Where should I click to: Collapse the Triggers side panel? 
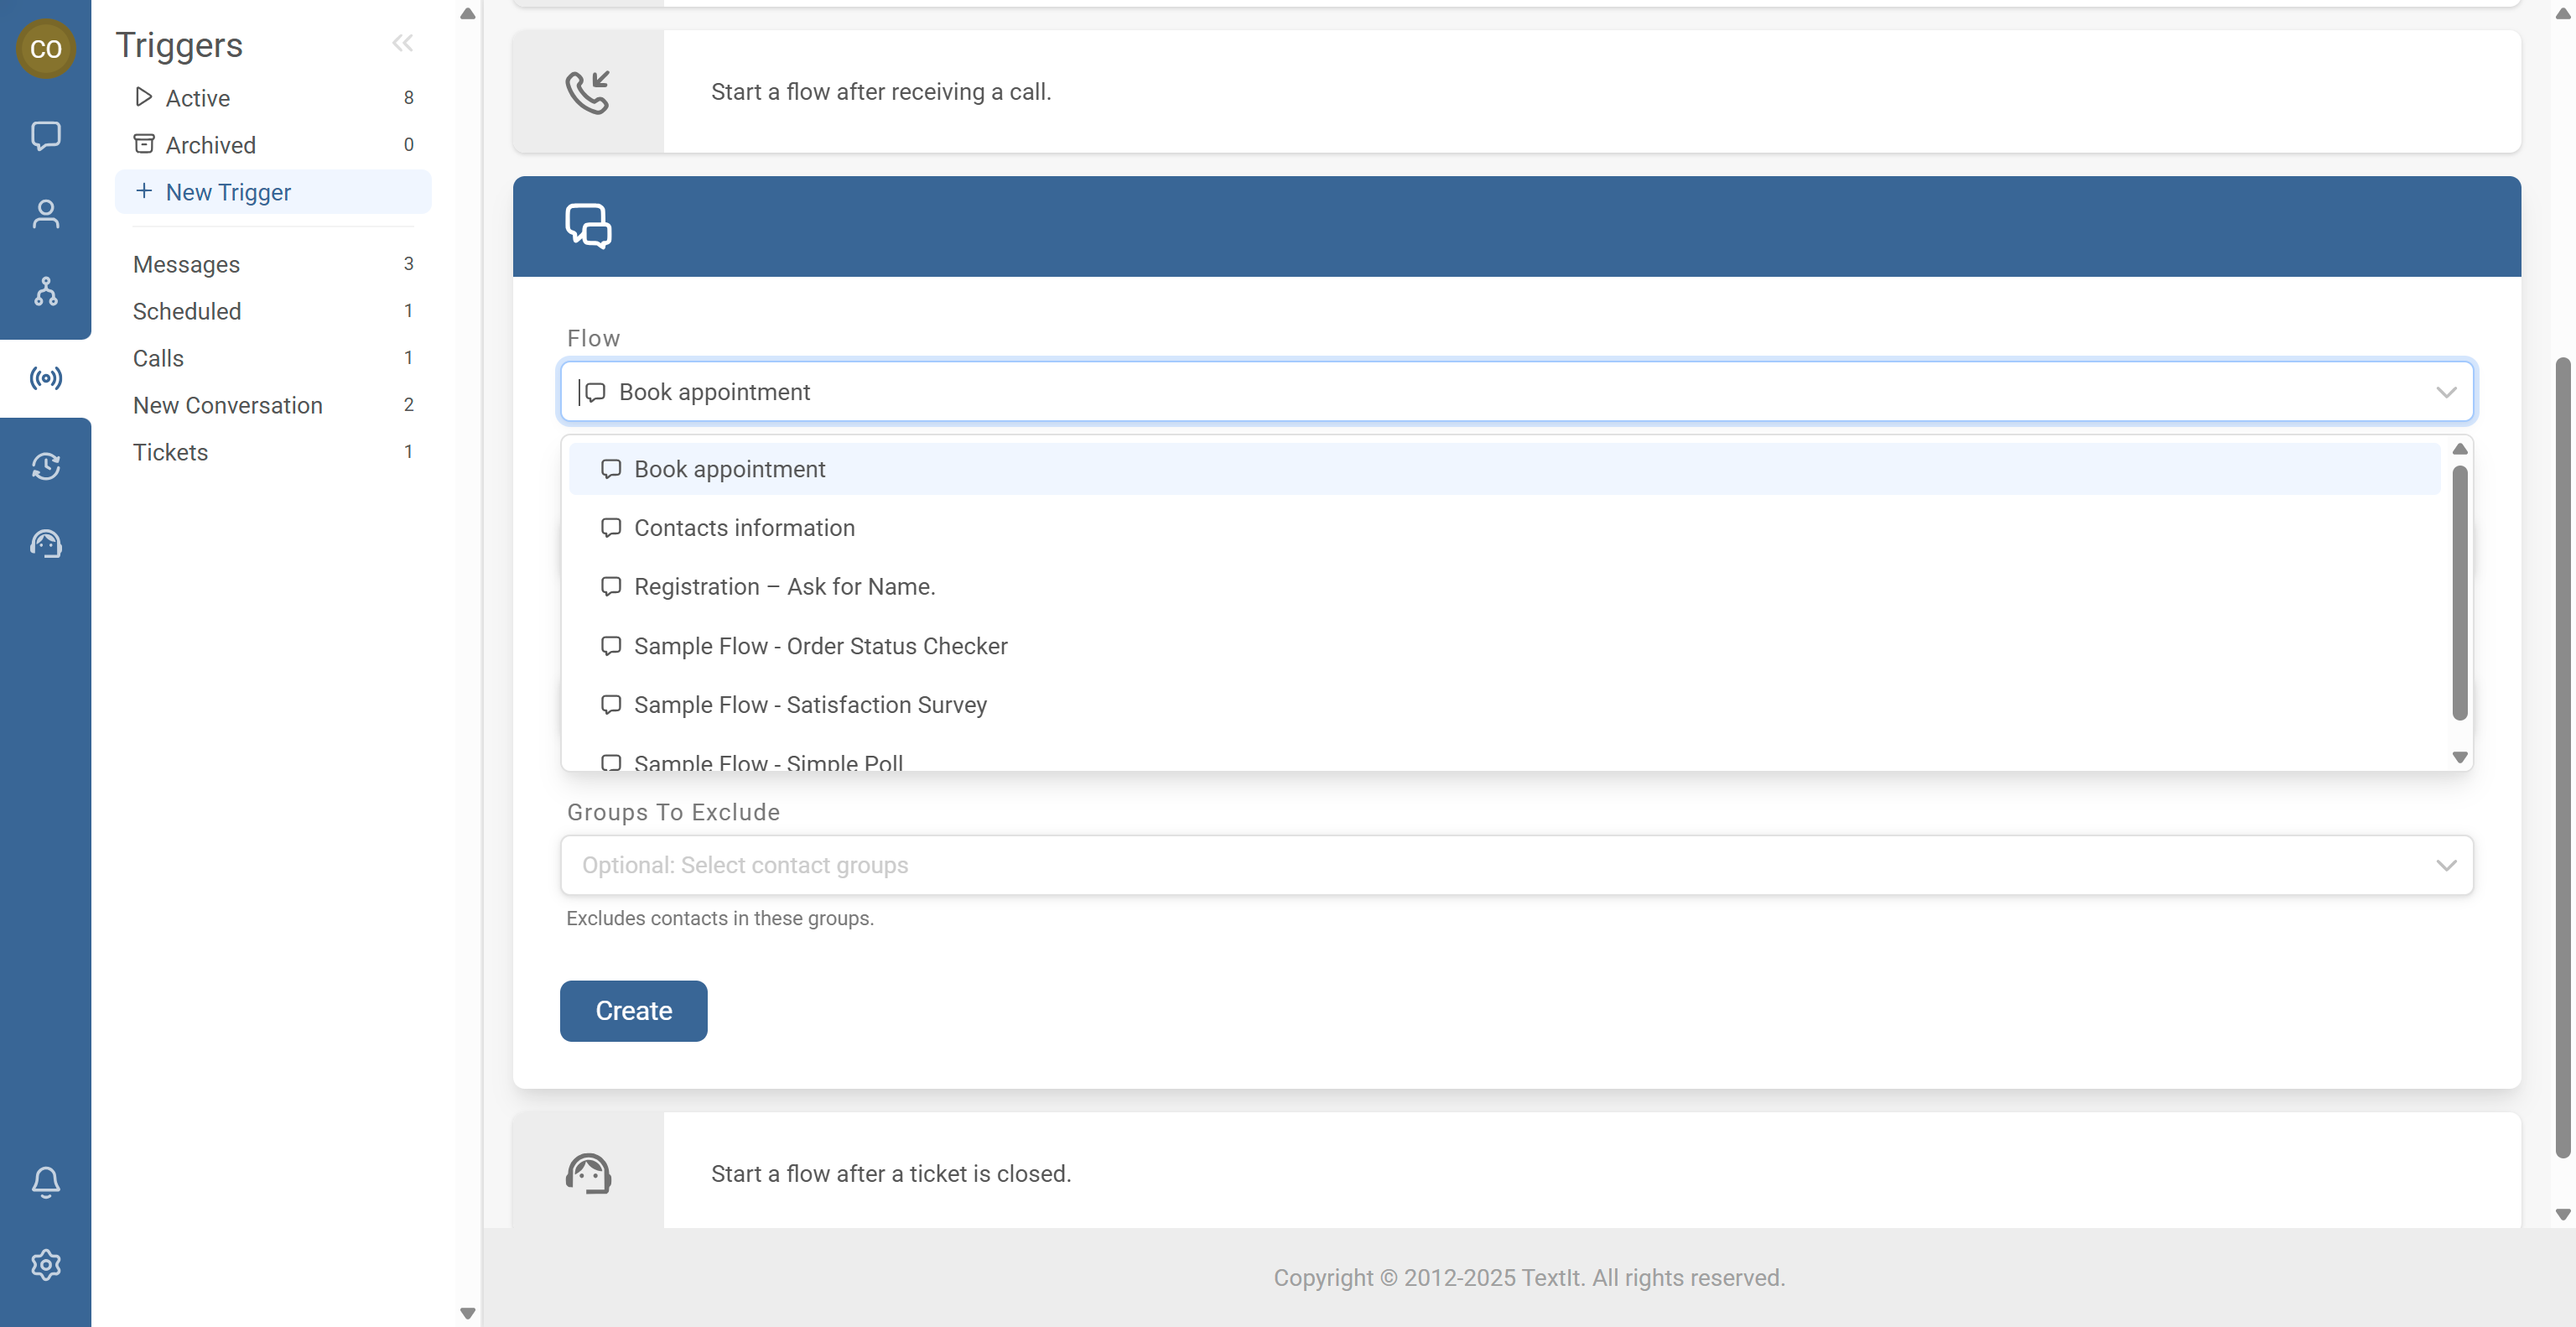(x=402, y=43)
